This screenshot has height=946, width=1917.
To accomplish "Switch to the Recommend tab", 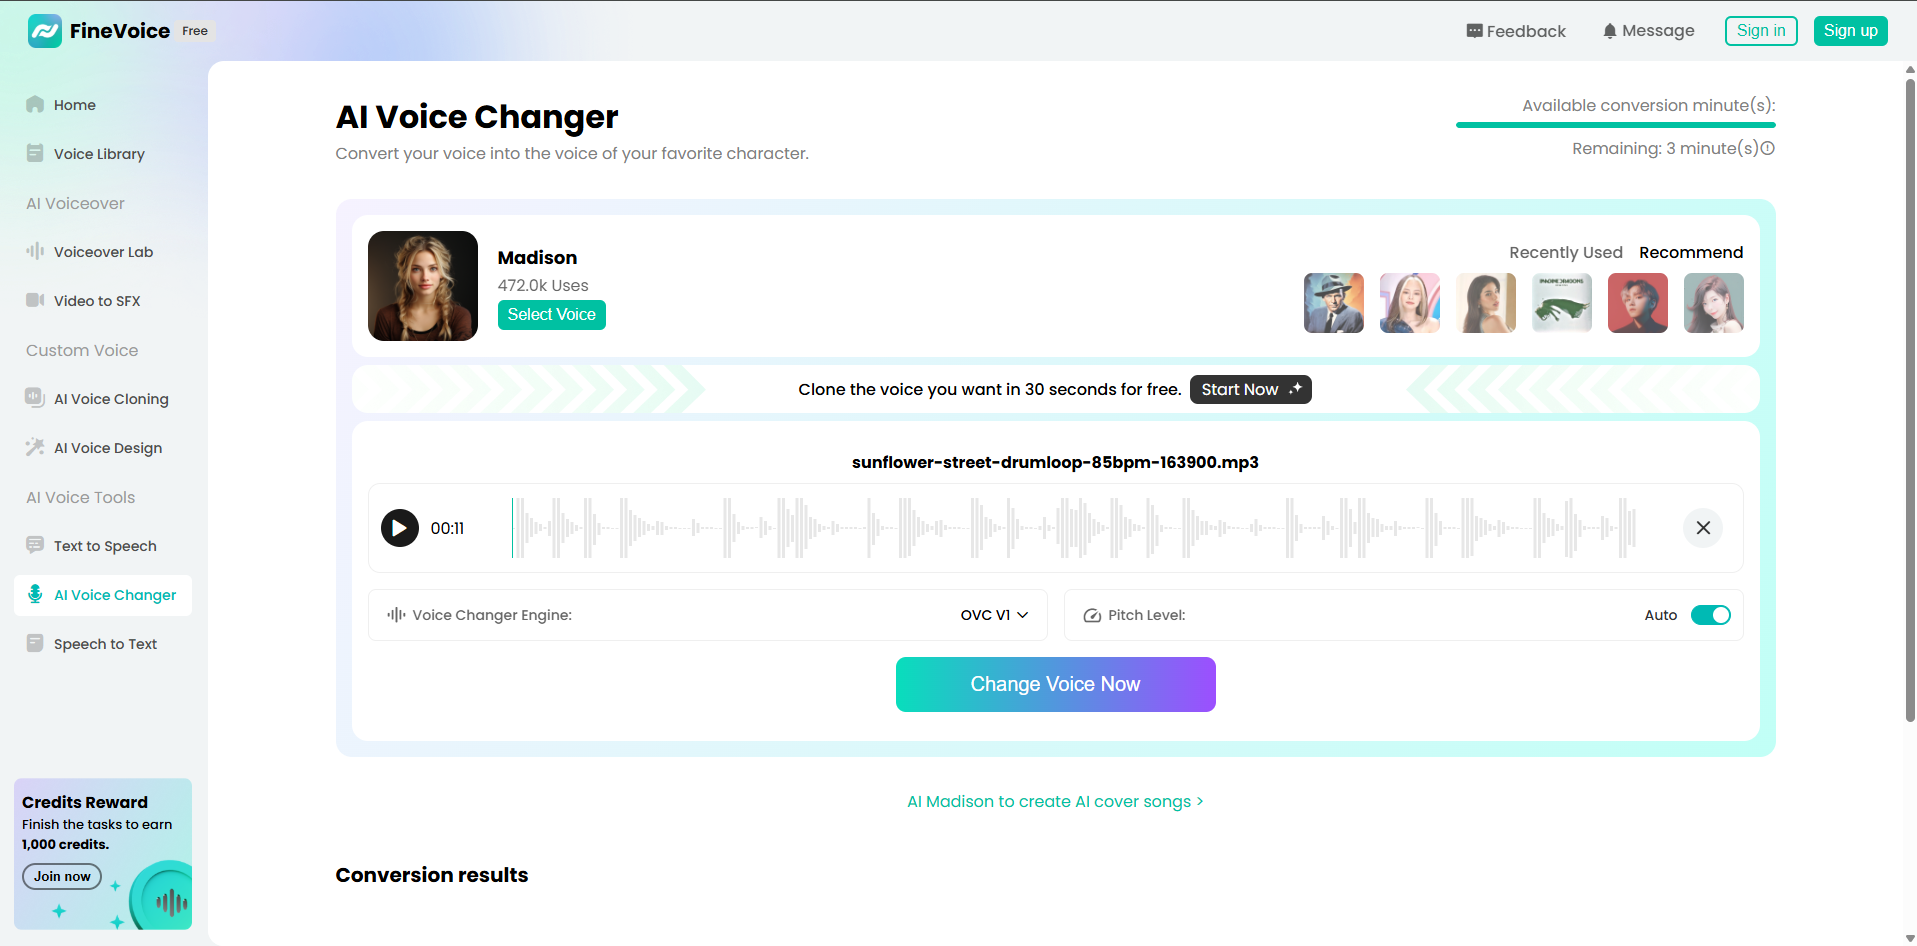I will [1691, 252].
